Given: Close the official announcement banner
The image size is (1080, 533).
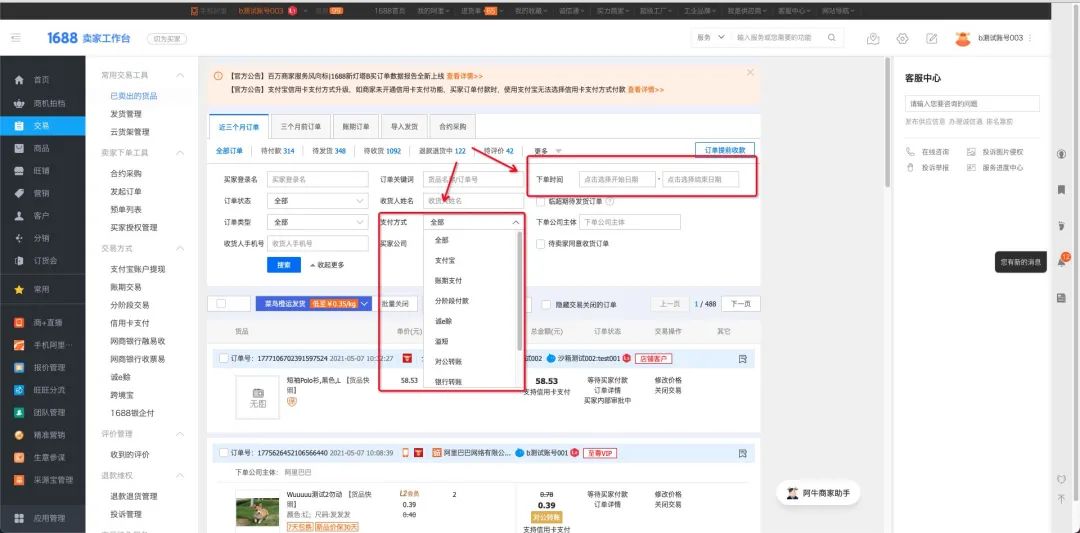Looking at the screenshot, I should point(750,72).
